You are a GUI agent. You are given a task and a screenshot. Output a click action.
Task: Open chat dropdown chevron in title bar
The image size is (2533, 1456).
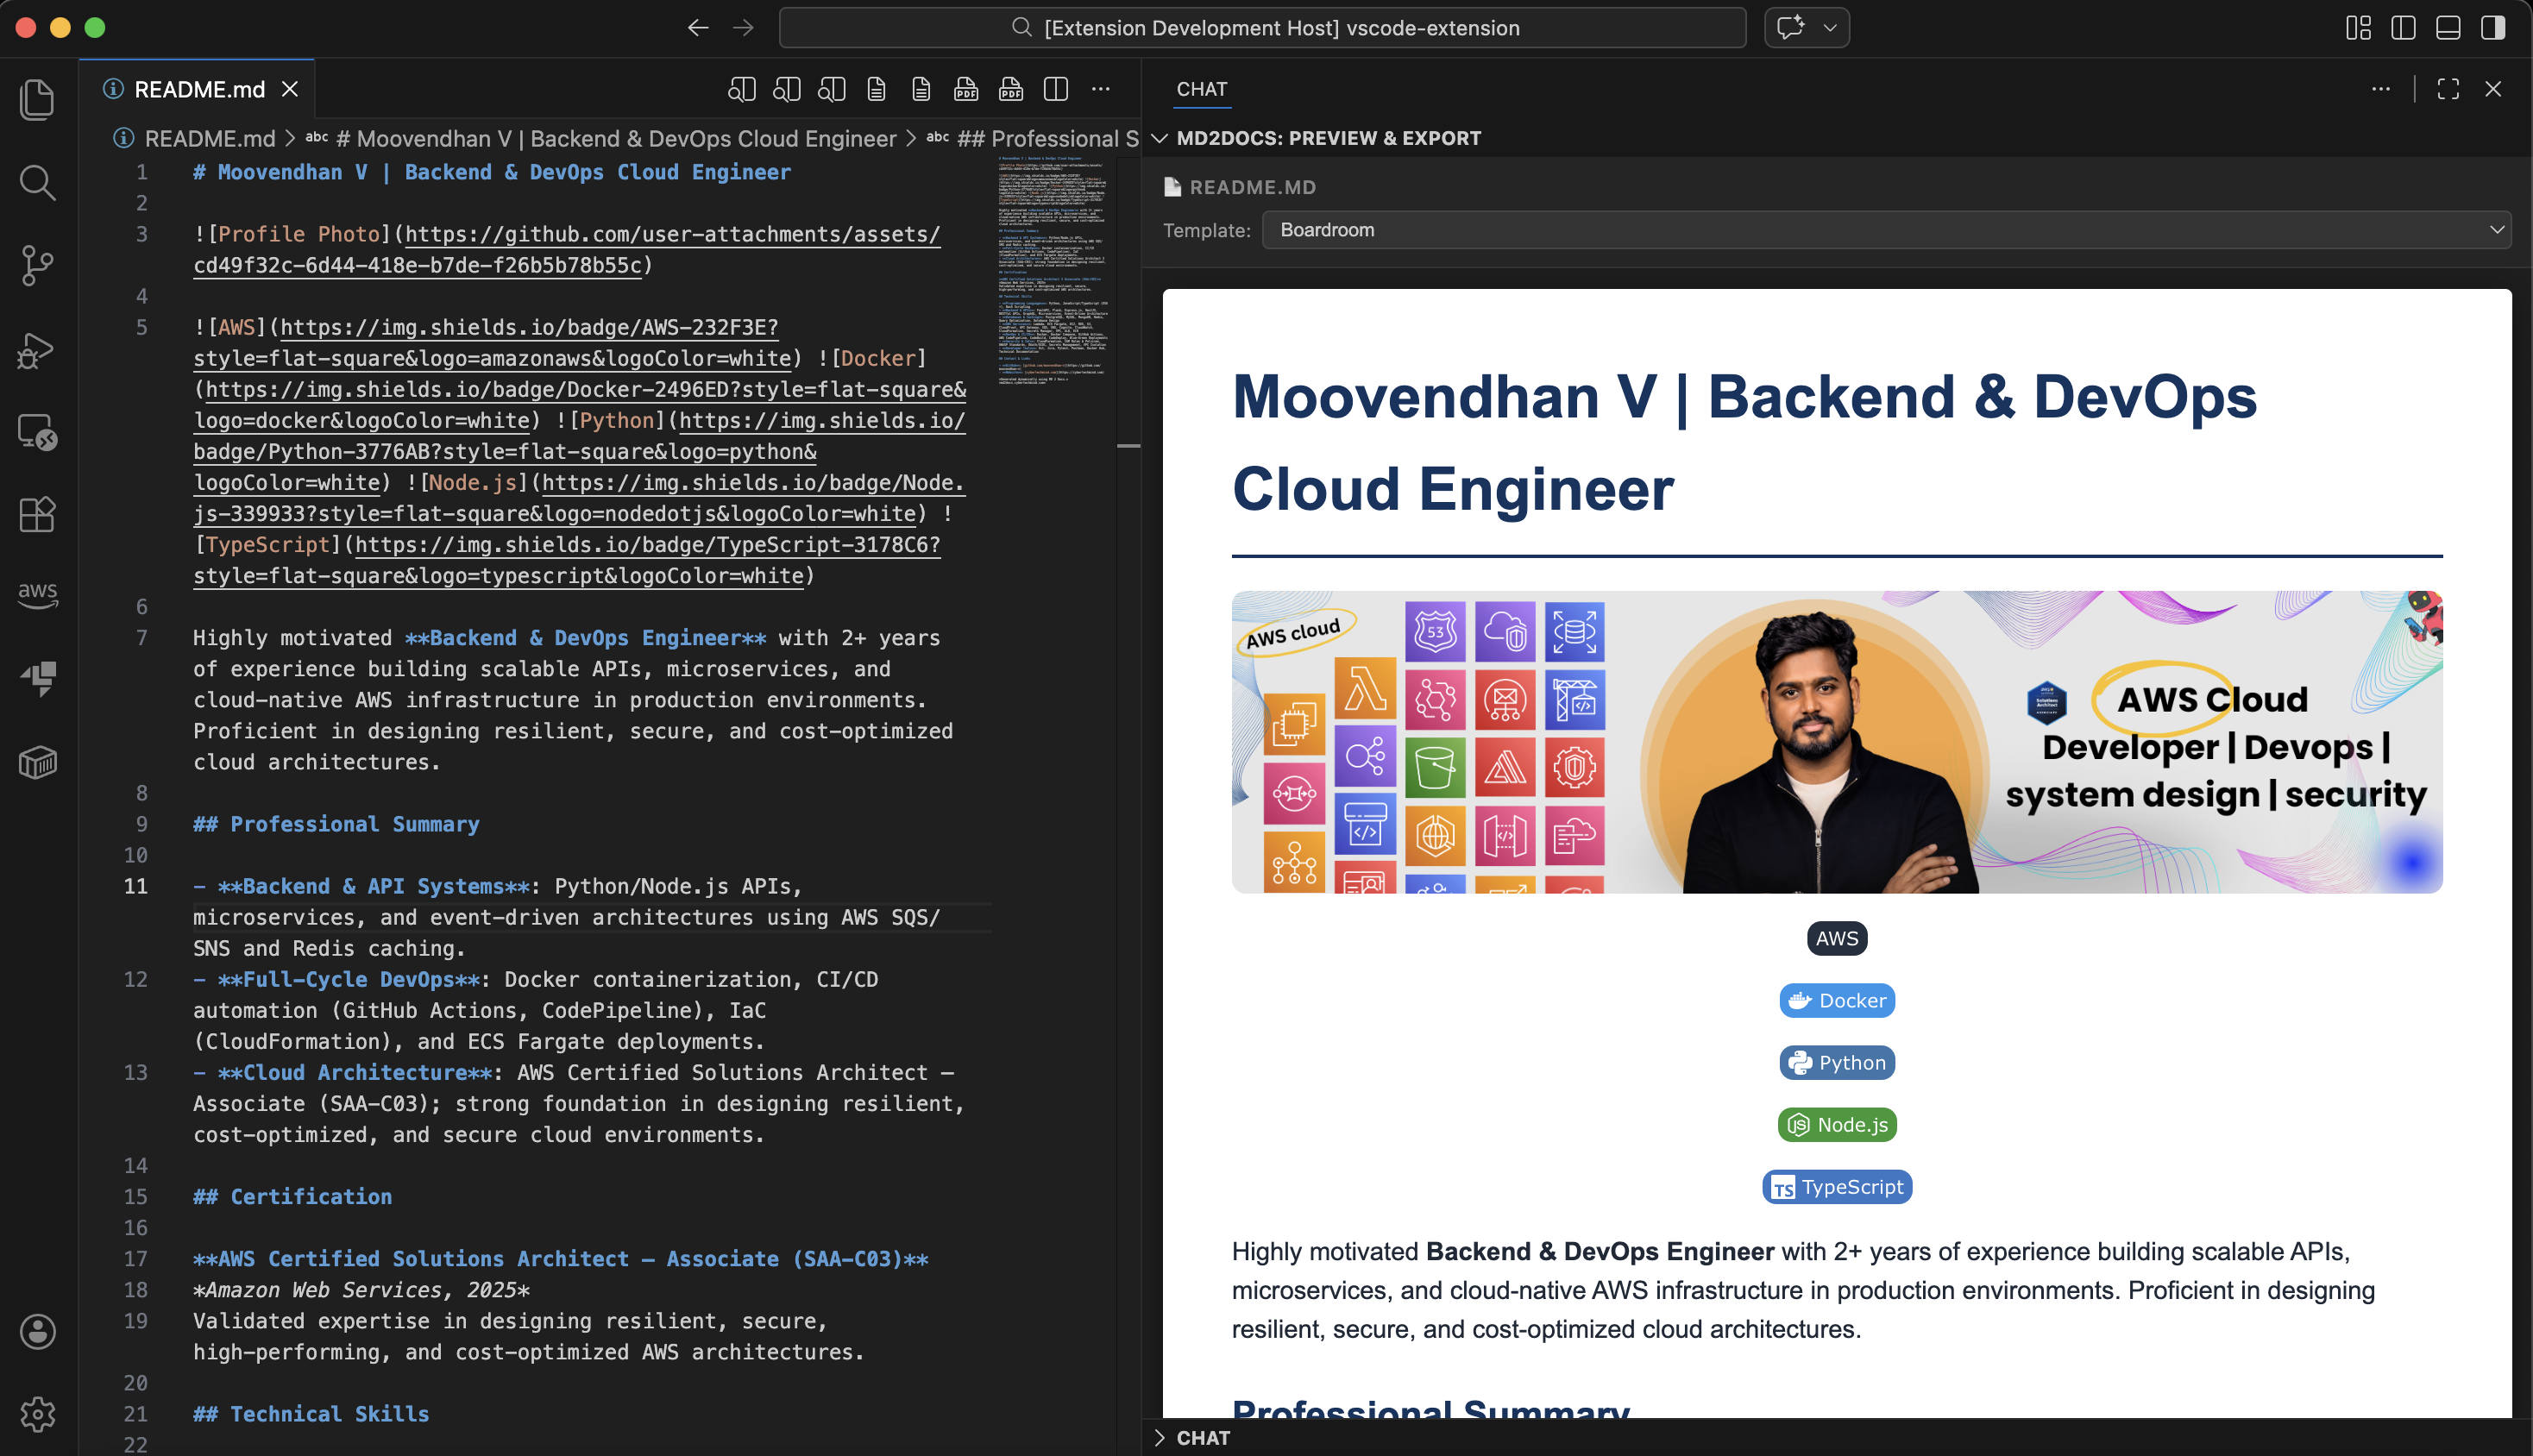1830,28
